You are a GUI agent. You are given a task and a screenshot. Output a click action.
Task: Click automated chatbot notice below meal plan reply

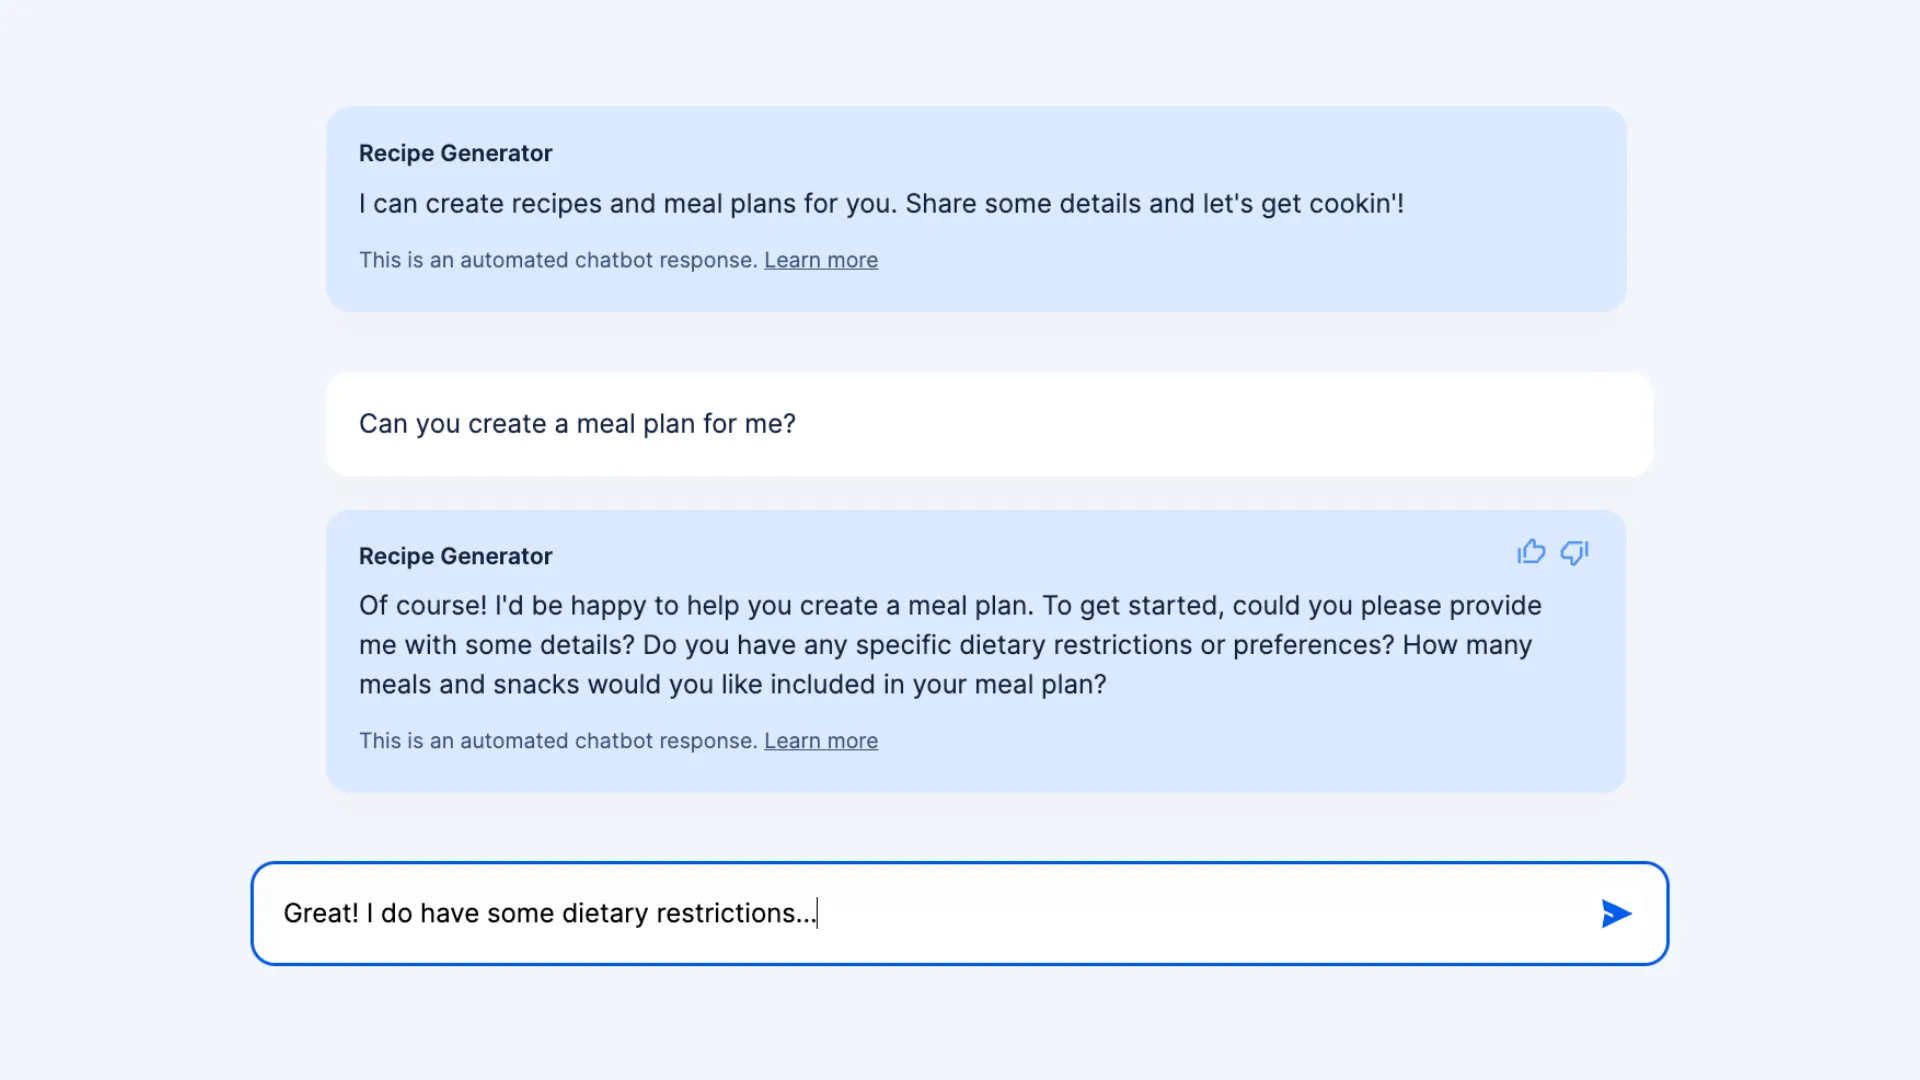(x=557, y=741)
